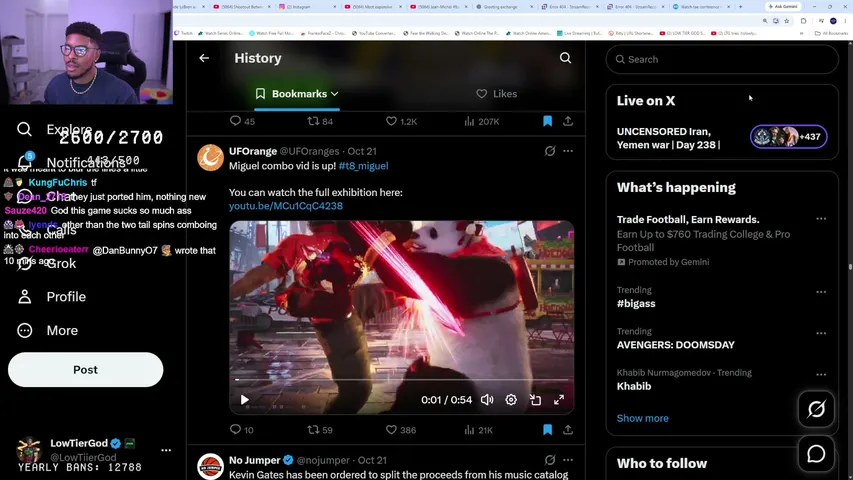This screenshot has height=480, width=853.
Task: Open Grok in the sidebar
Action: click(46, 263)
